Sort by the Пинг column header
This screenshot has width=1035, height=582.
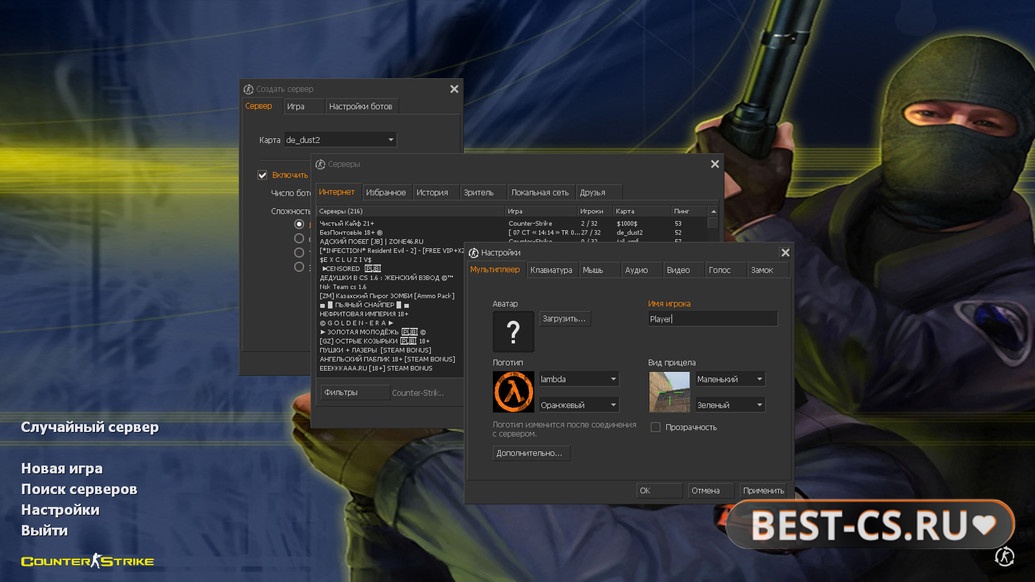point(689,211)
